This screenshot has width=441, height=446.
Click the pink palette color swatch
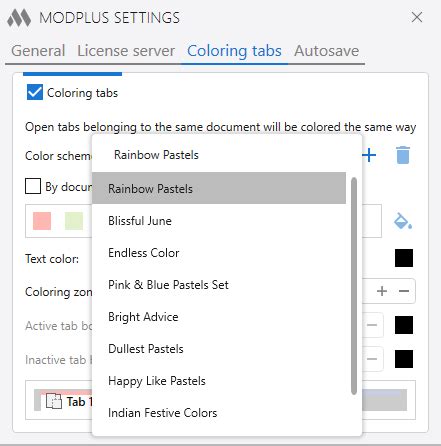42,221
